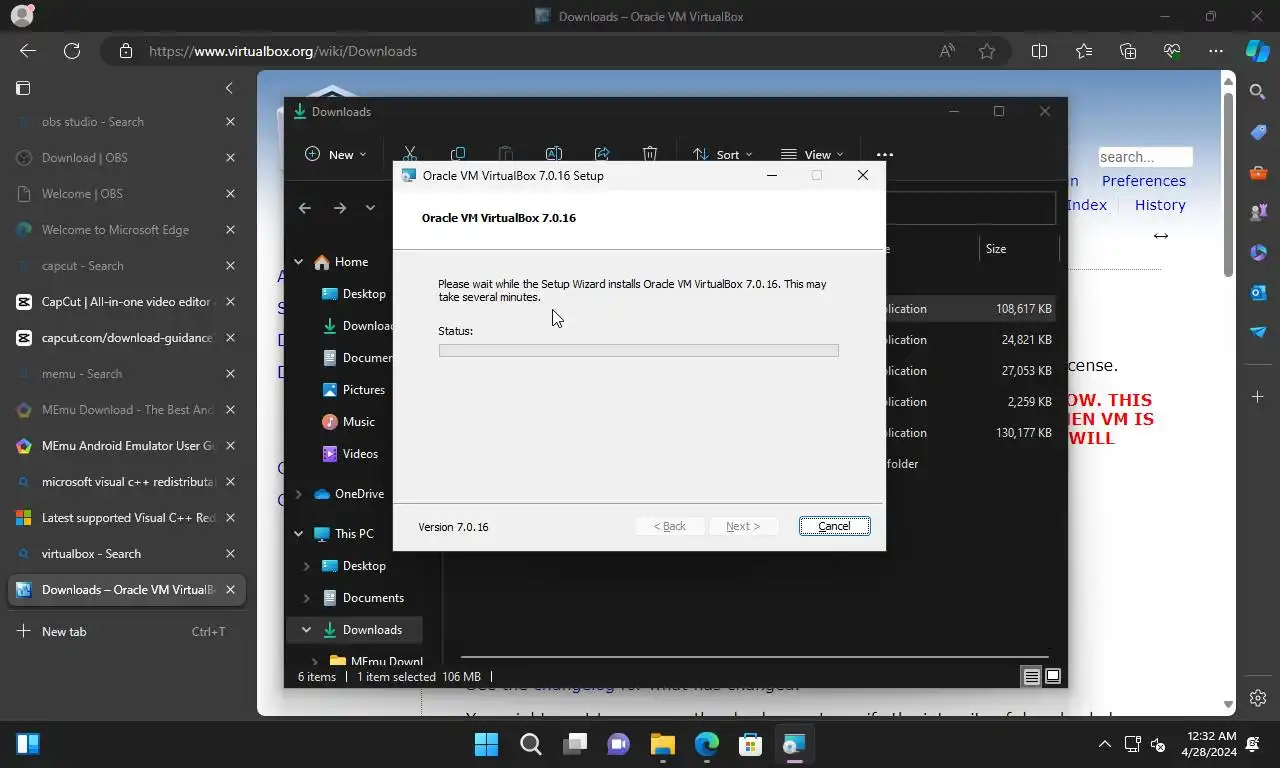Collapse Downloads under This PC
This screenshot has width=1280, height=768.
pos(307,630)
